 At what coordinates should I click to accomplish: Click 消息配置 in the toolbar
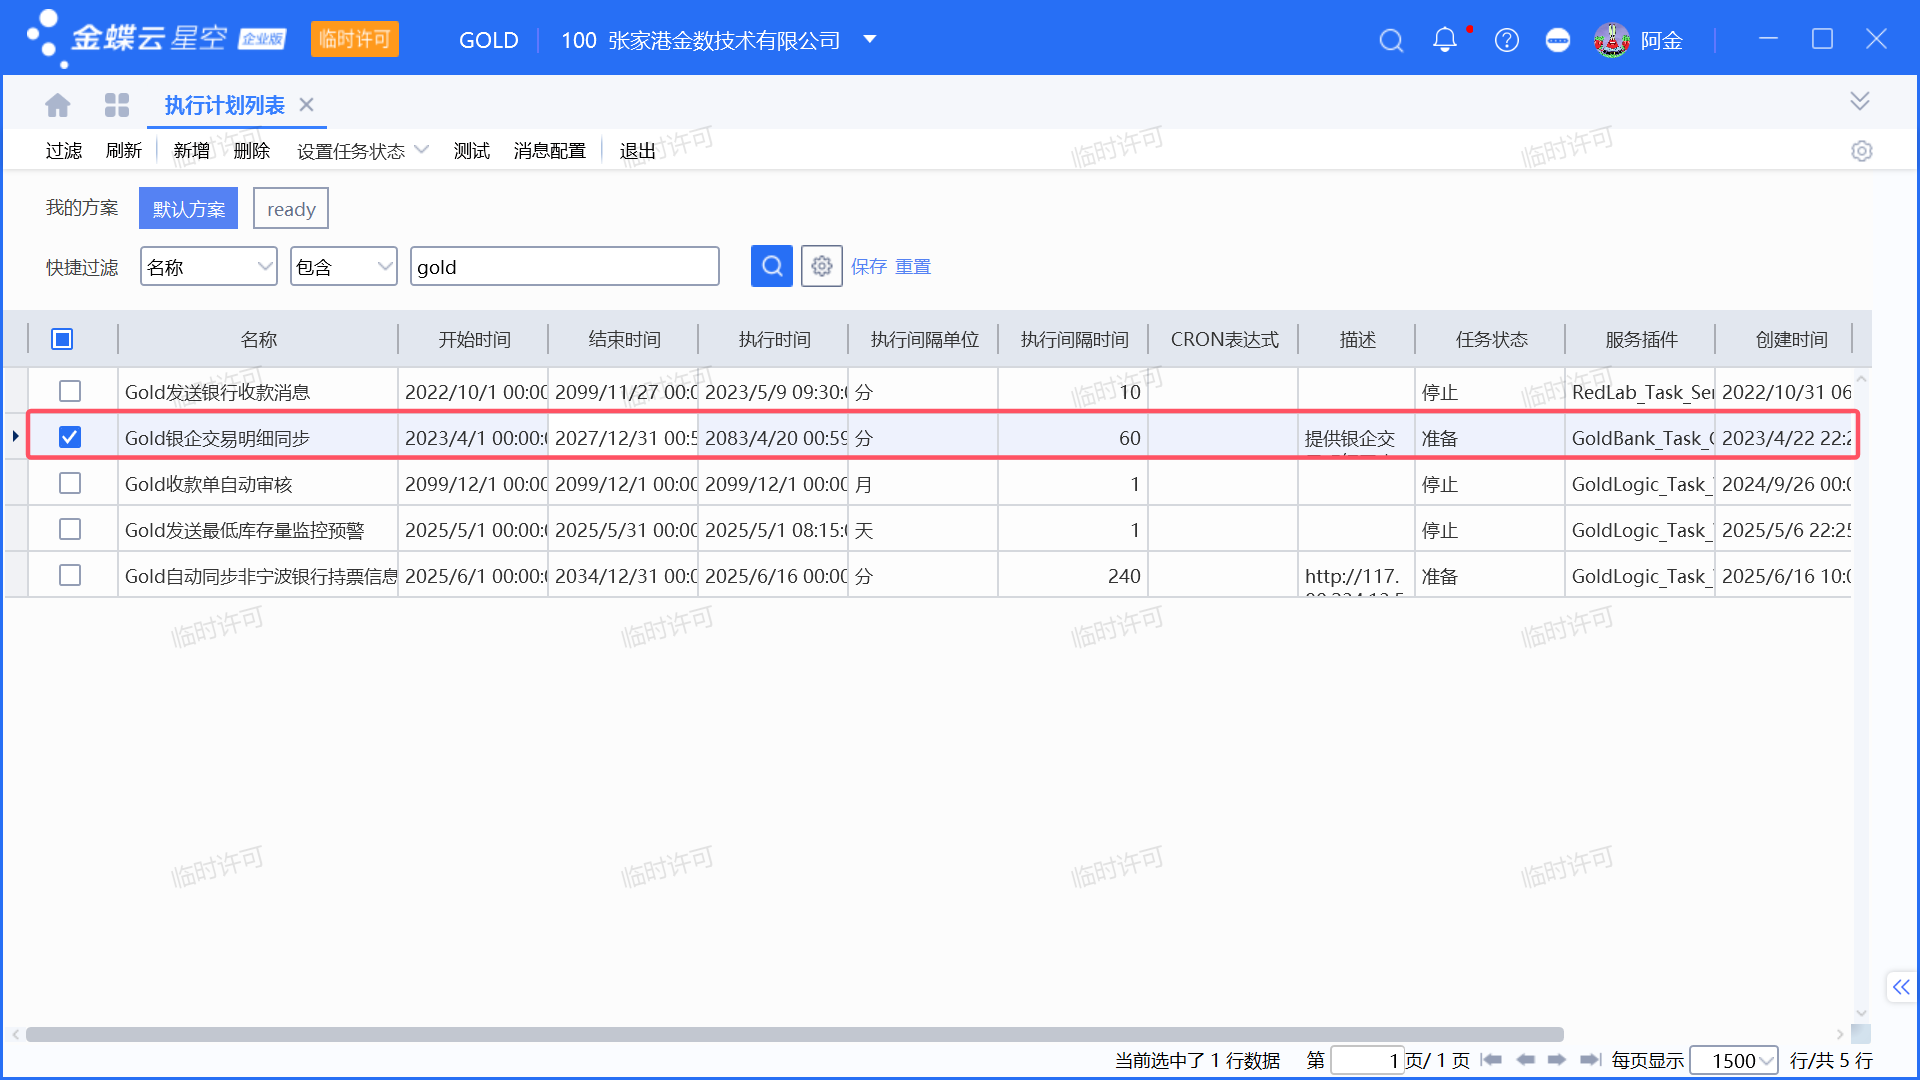(550, 150)
